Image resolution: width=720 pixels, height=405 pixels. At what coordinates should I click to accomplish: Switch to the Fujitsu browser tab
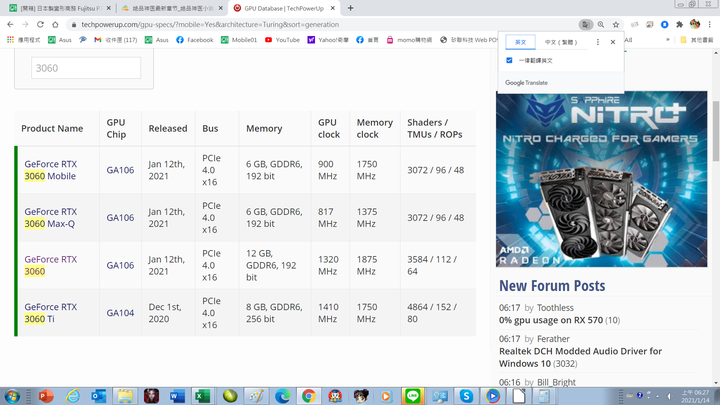coord(60,8)
